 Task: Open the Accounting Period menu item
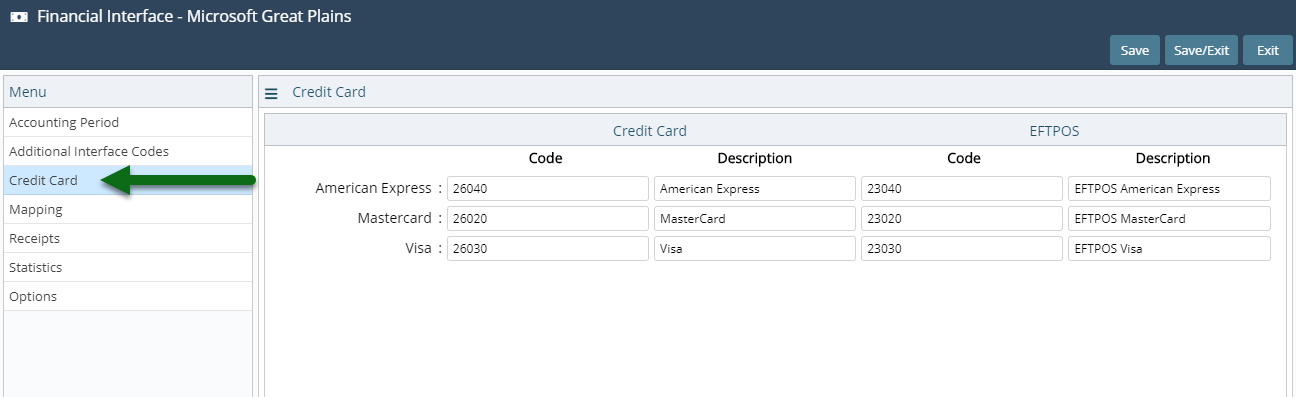point(128,122)
